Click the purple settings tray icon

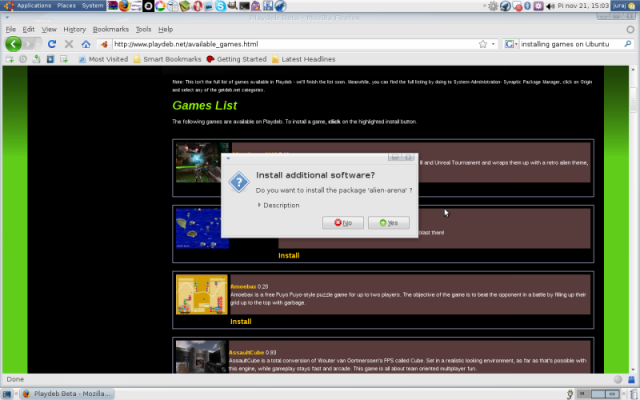(538, 6)
